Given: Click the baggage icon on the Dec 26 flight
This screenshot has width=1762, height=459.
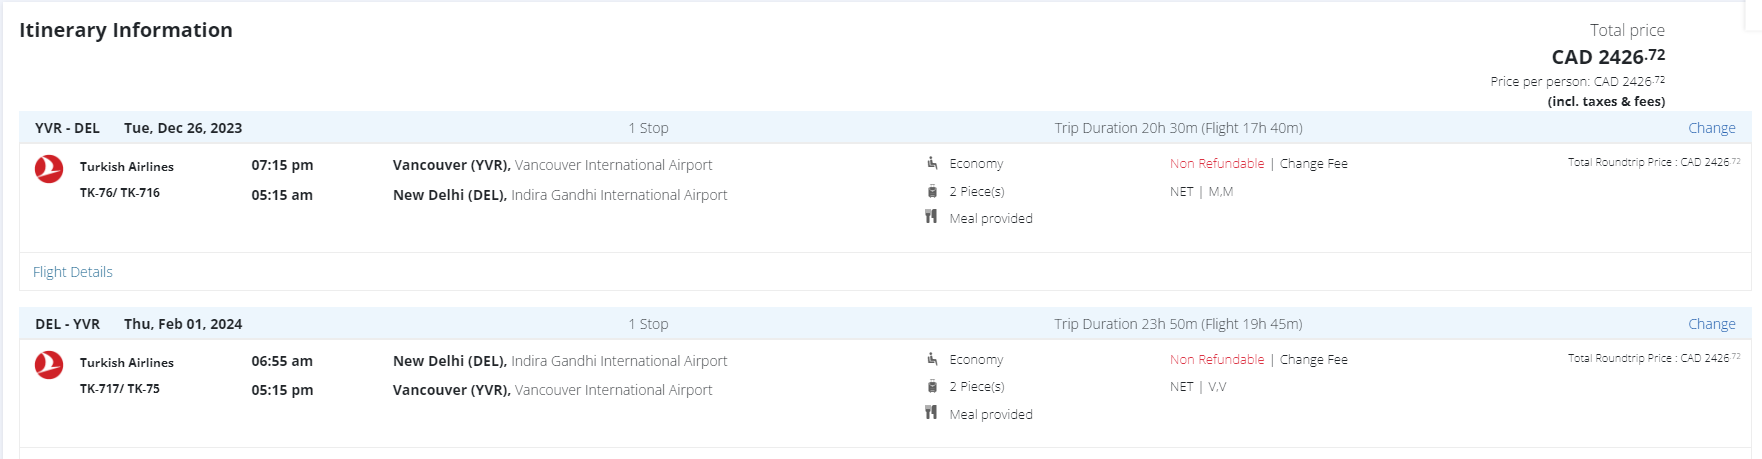Looking at the screenshot, I should pyautogui.click(x=932, y=191).
